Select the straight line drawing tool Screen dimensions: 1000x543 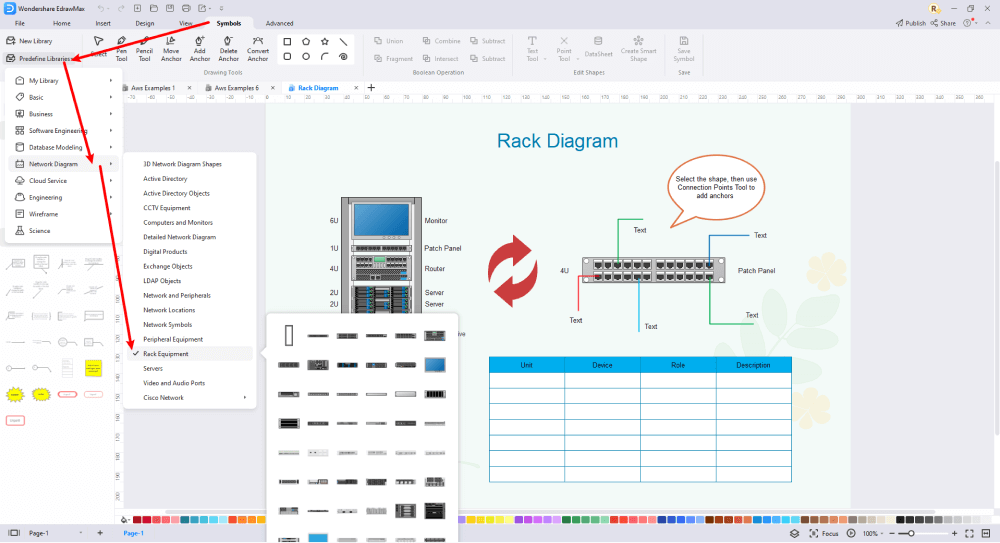[343, 41]
